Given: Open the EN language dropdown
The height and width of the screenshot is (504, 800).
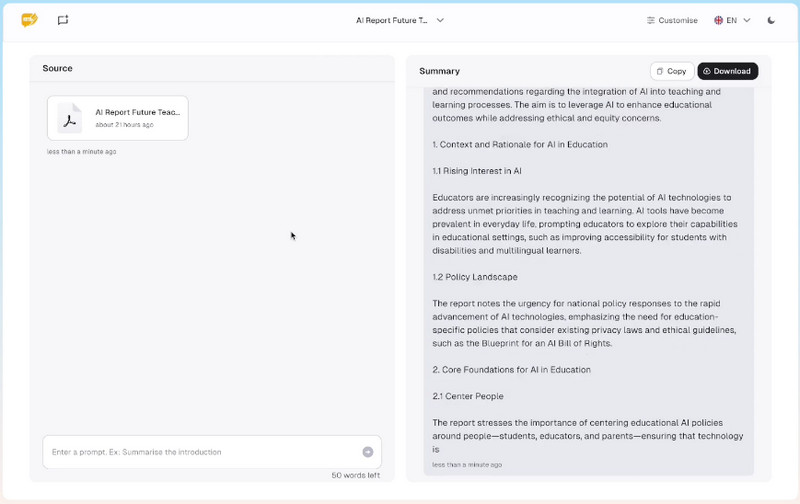Looking at the screenshot, I should coord(732,20).
